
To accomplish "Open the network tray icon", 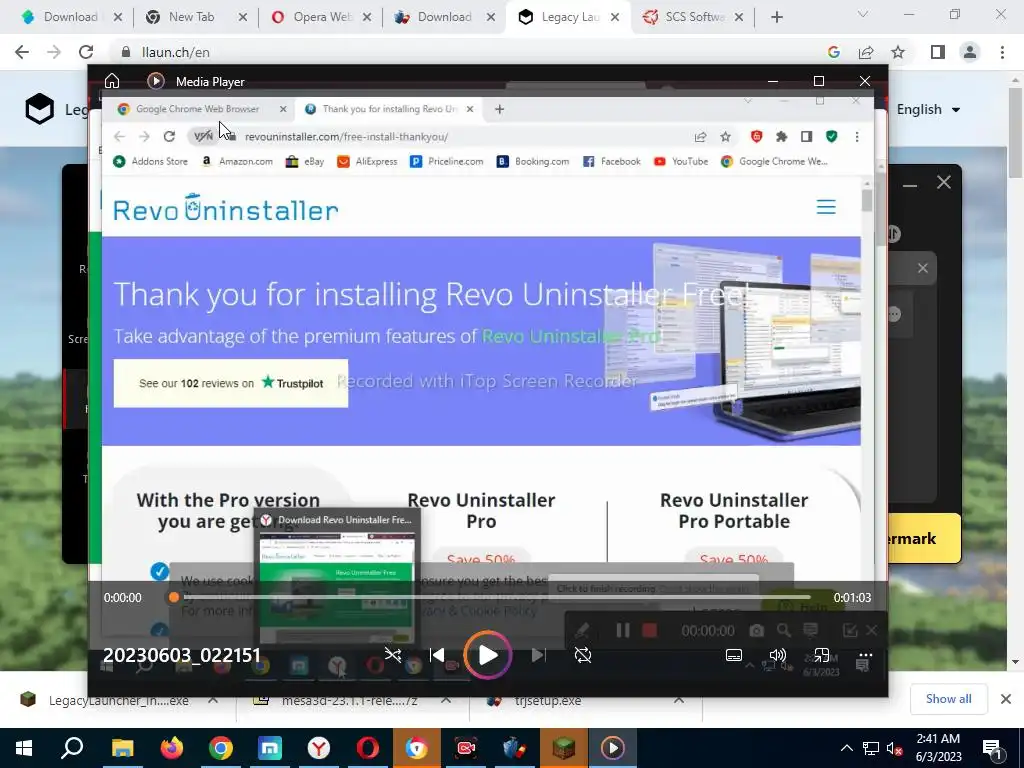I will click(x=871, y=748).
